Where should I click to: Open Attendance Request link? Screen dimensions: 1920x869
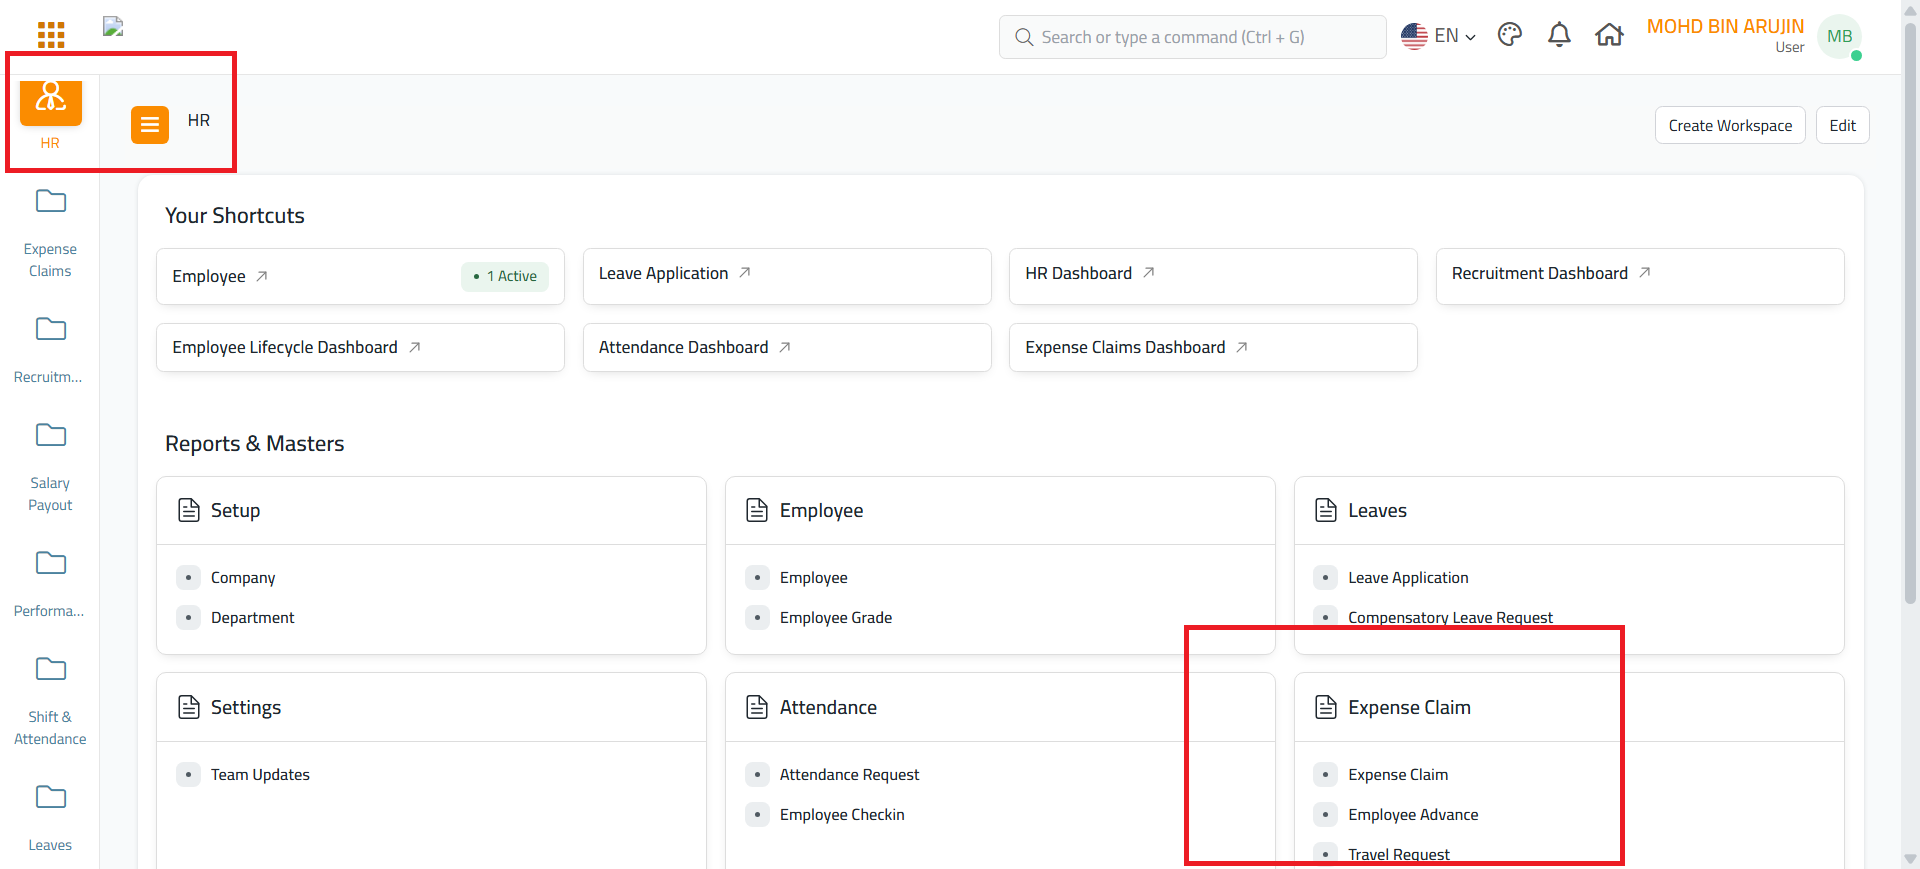pyautogui.click(x=849, y=775)
